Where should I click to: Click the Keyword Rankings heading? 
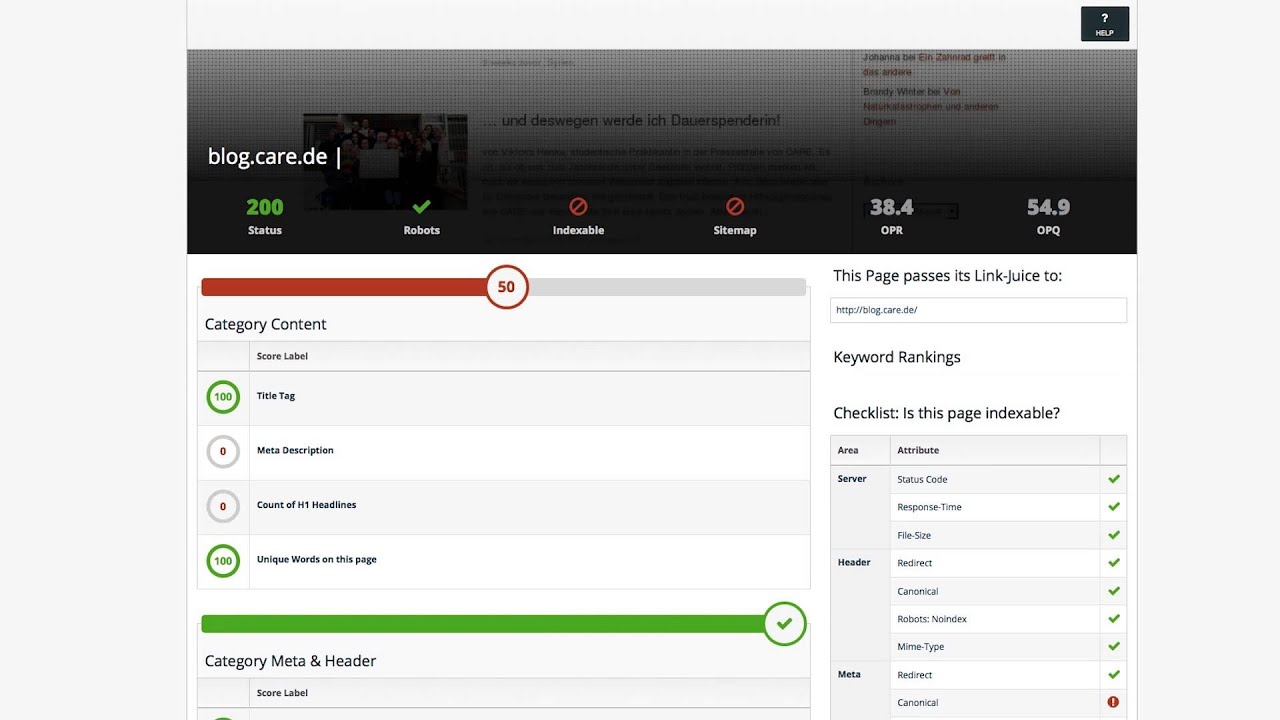click(x=897, y=357)
